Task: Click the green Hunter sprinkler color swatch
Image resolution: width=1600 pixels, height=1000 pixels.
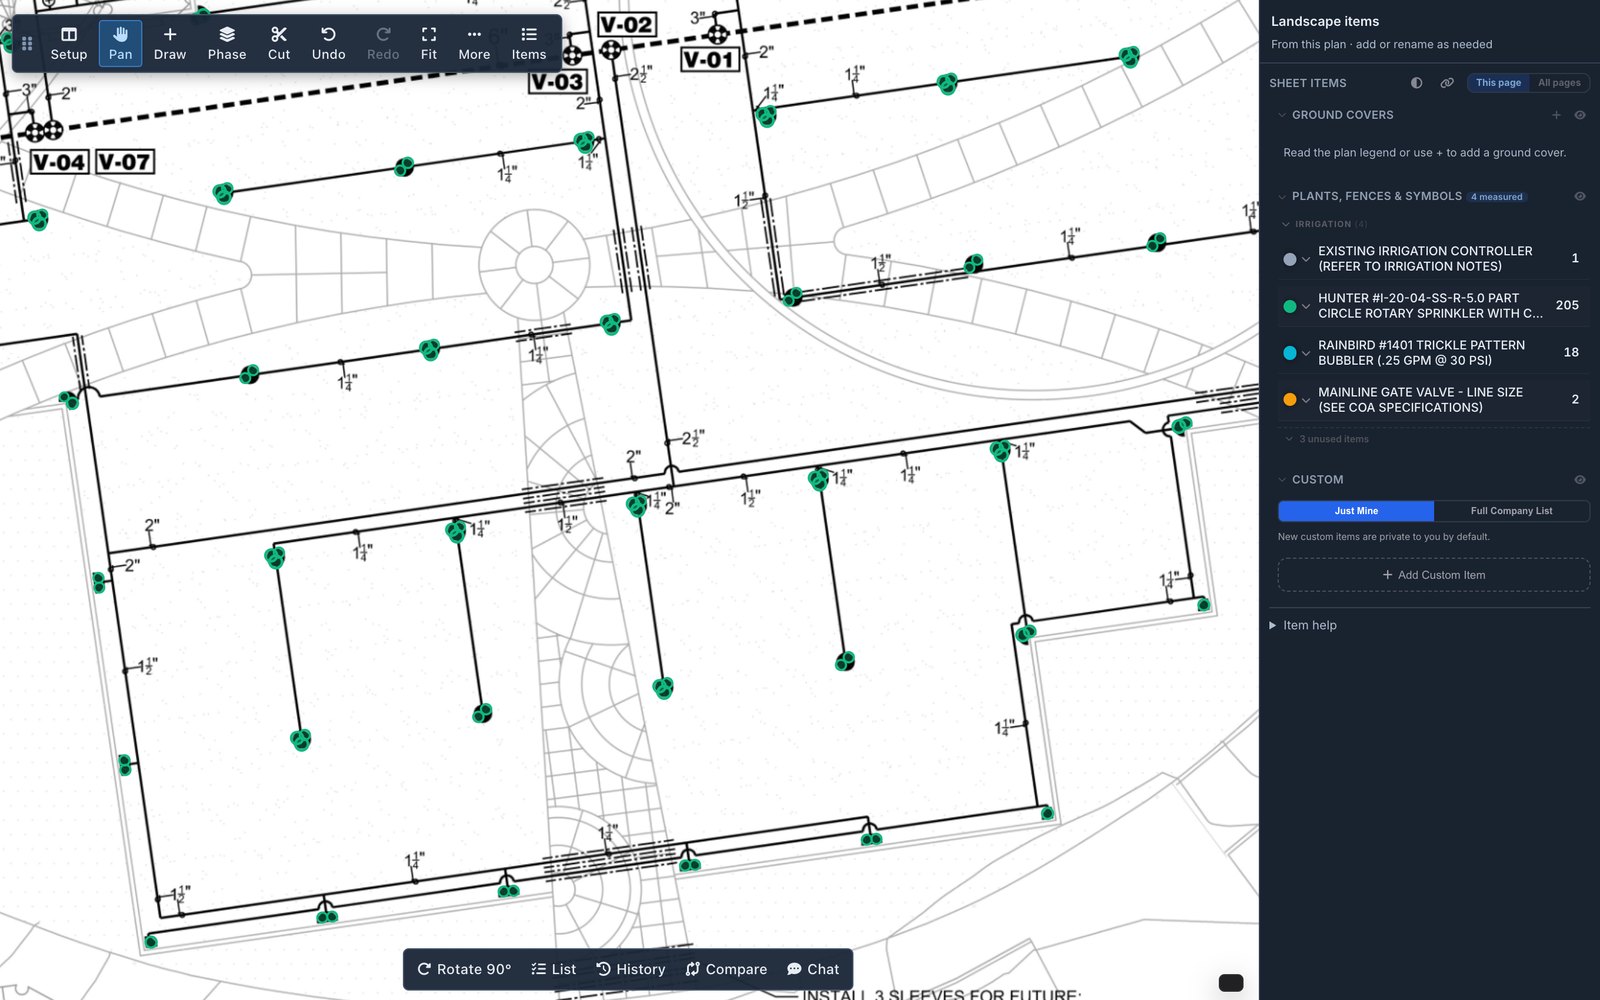Action: tap(1290, 306)
